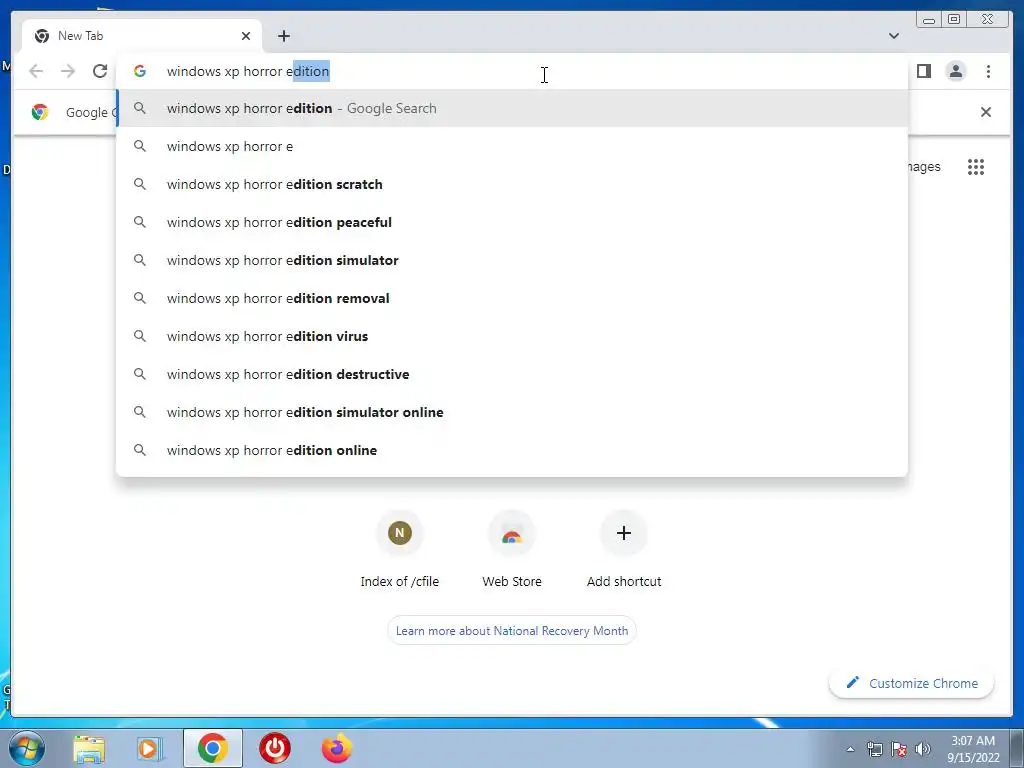
Task: Pick suggestion 'windows xp horror edition removal'
Action: (x=511, y=298)
